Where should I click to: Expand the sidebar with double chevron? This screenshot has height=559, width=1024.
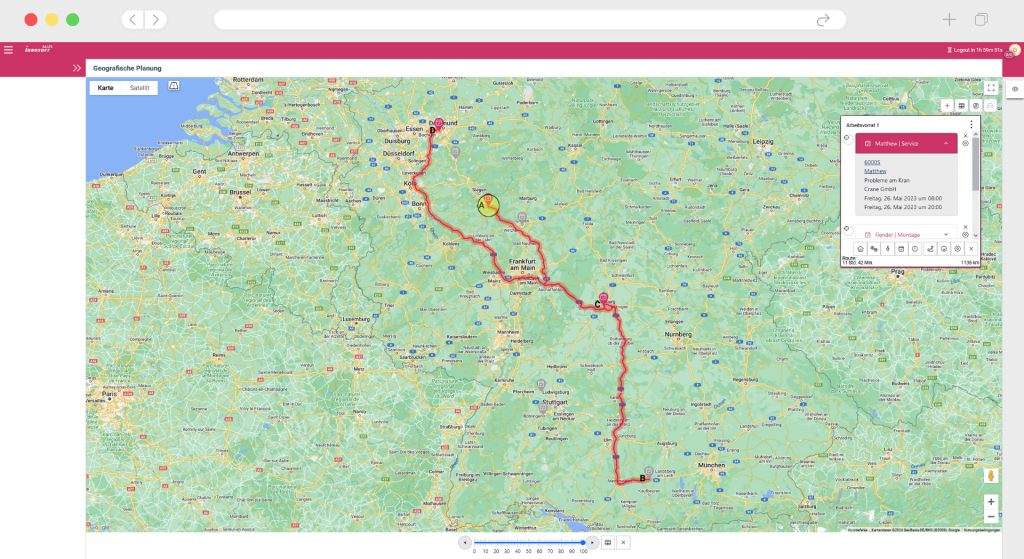click(77, 68)
